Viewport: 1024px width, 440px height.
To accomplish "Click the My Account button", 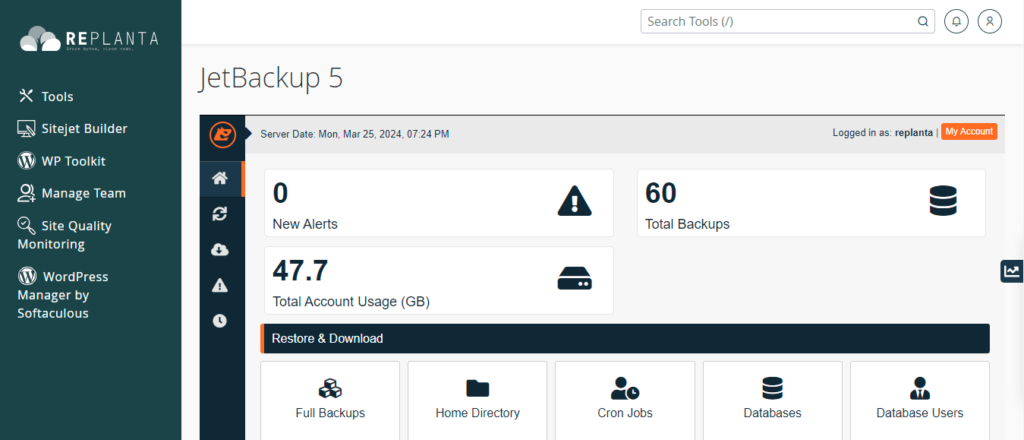I will 969,132.
